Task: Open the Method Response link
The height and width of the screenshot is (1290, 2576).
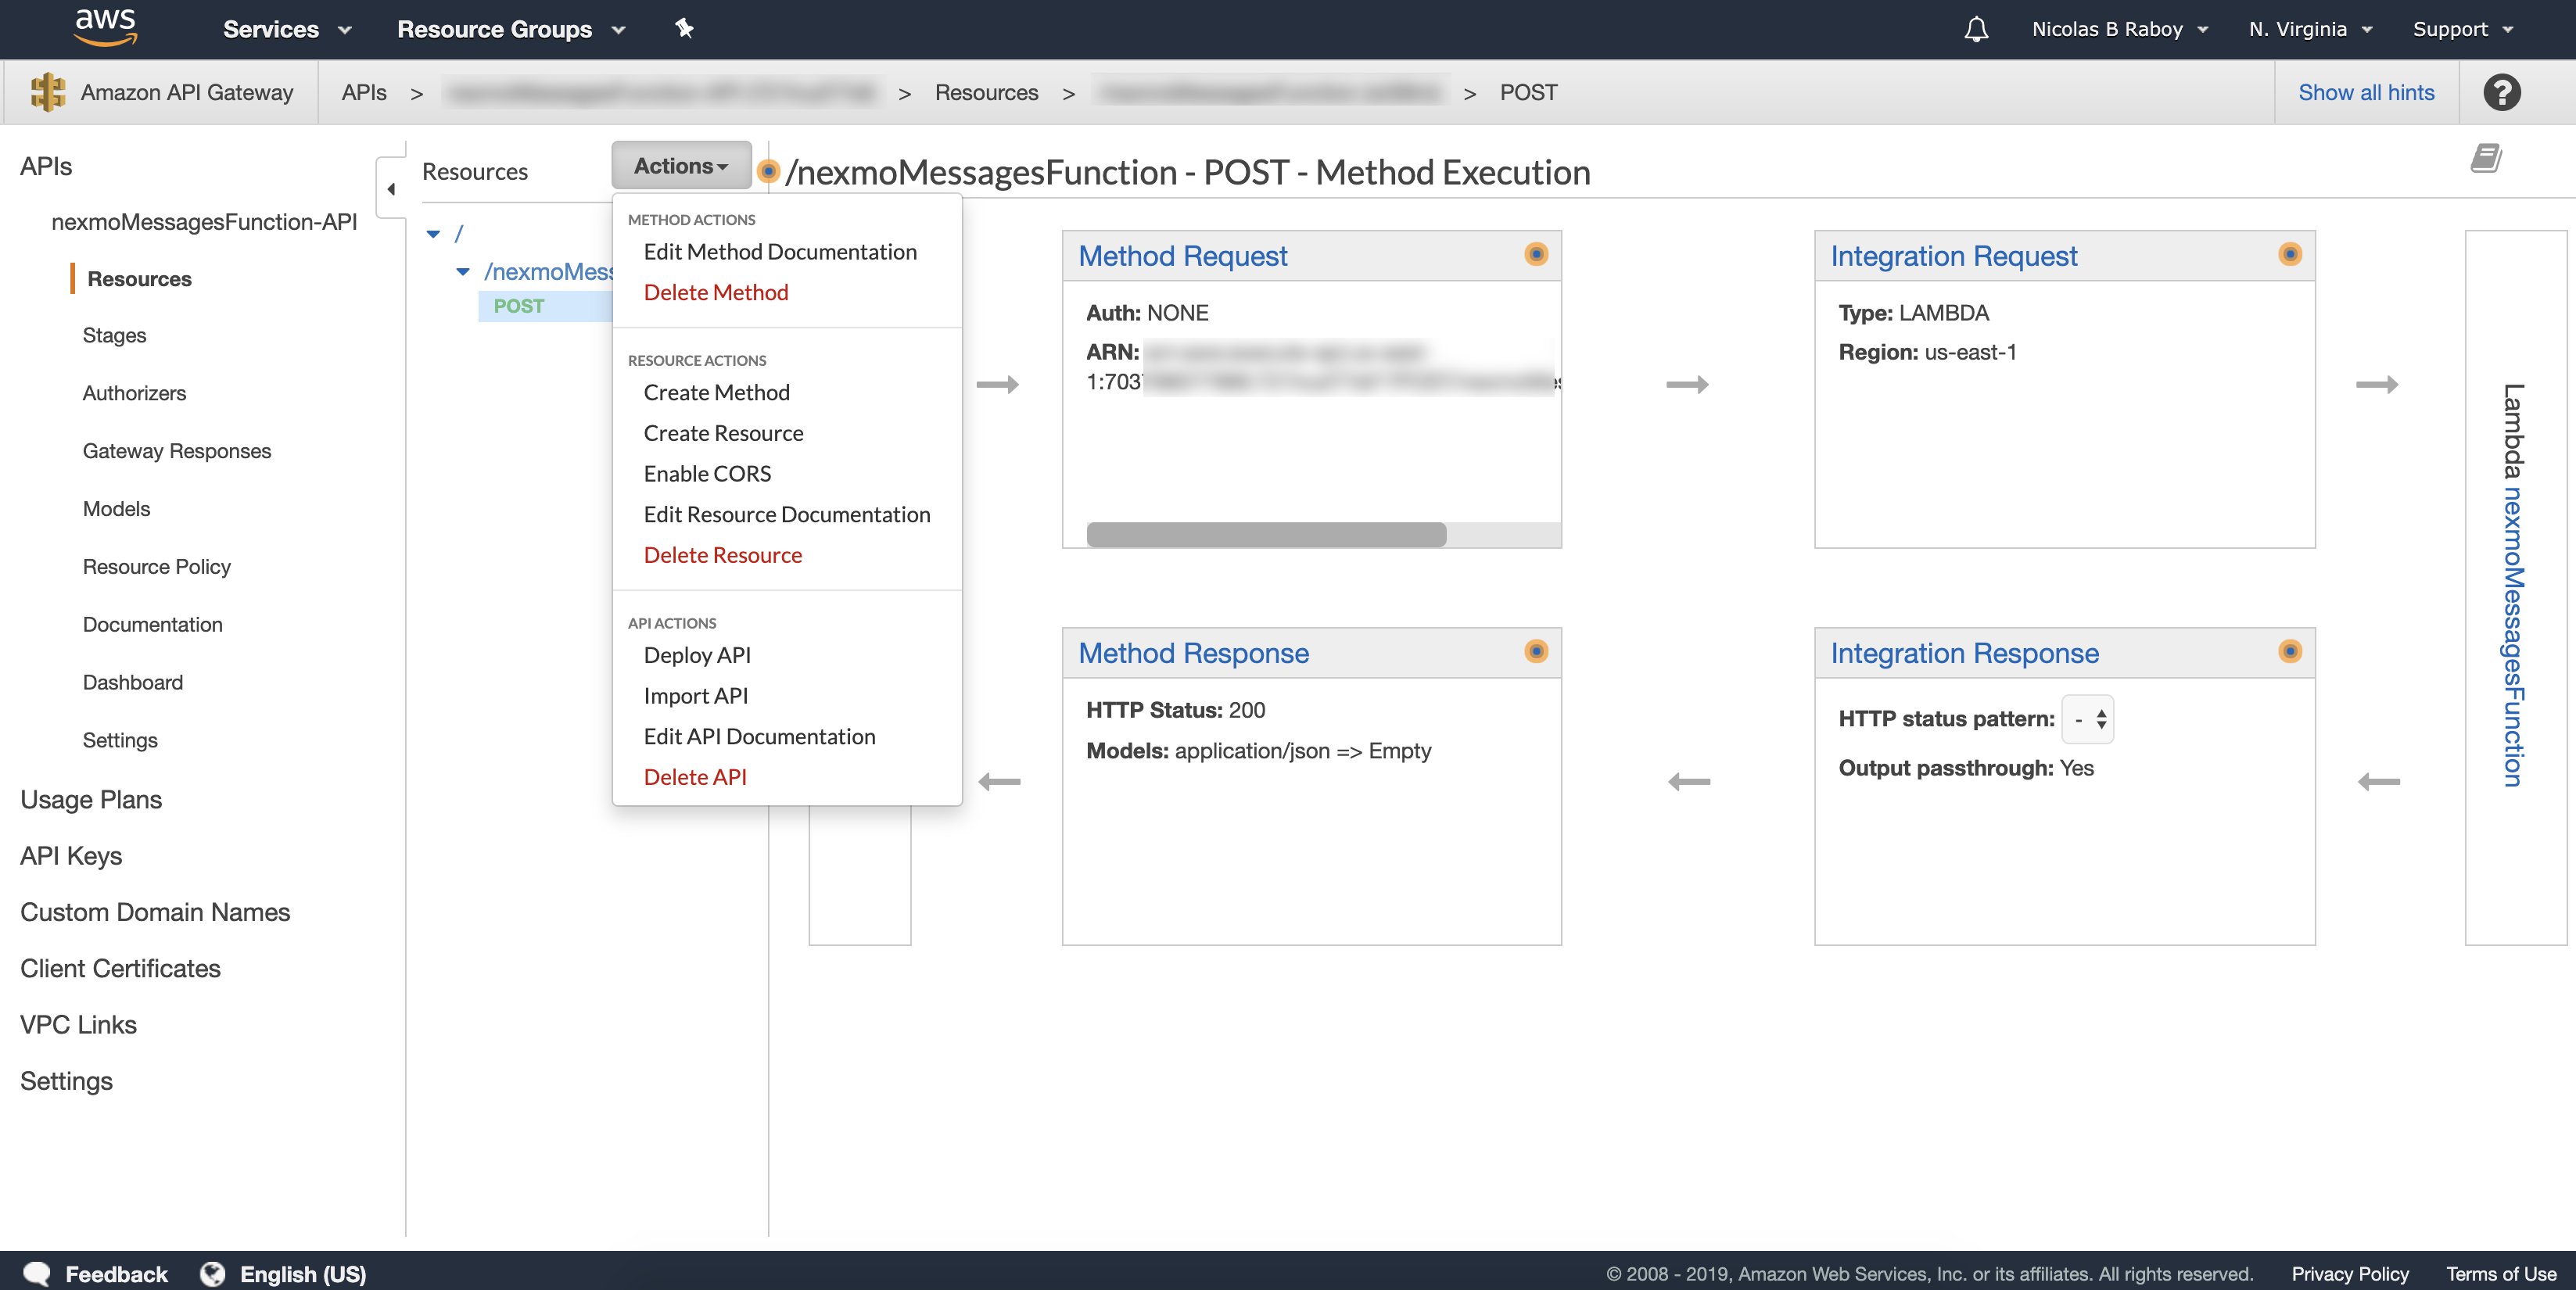Action: pyautogui.click(x=1194, y=653)
